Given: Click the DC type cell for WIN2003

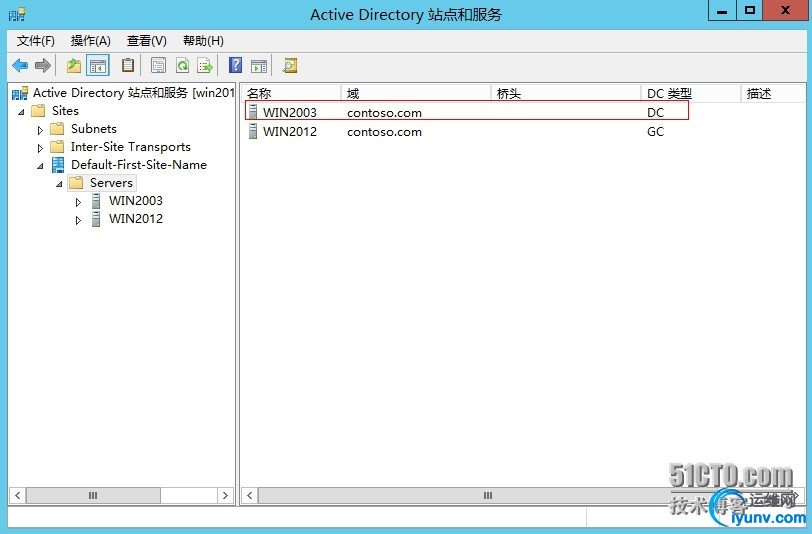Looking at the screenshot, I should pos(655,112).
